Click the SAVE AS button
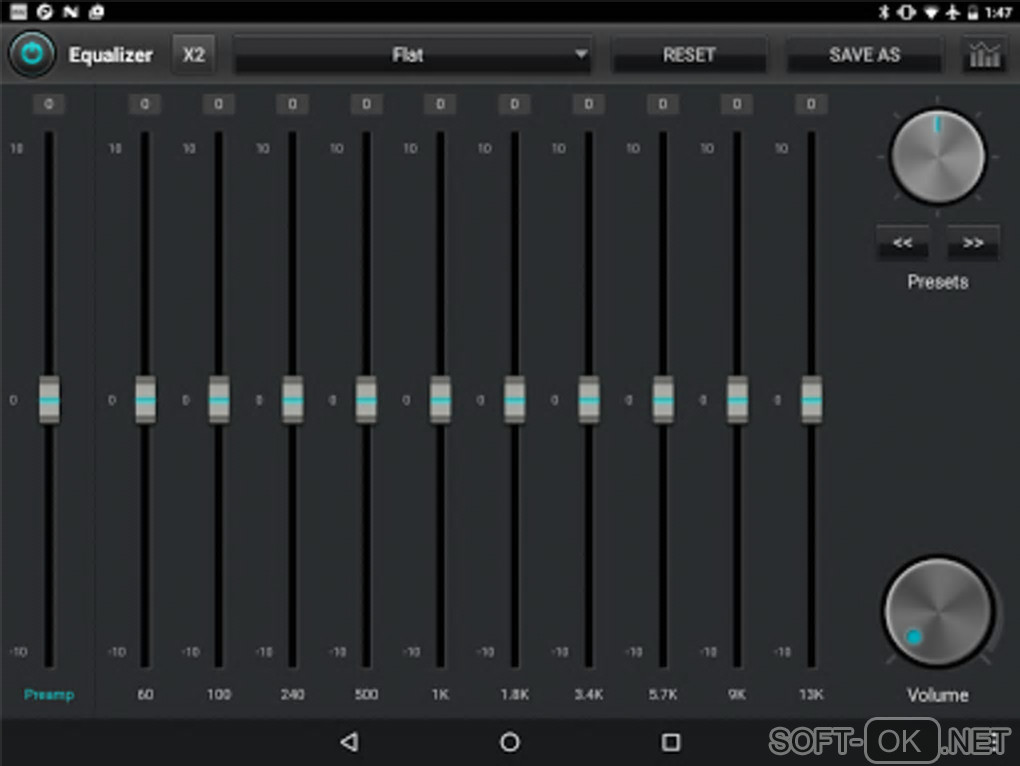Image resolution: width=1020 pixels, height=766 pixels. (864, 55)
